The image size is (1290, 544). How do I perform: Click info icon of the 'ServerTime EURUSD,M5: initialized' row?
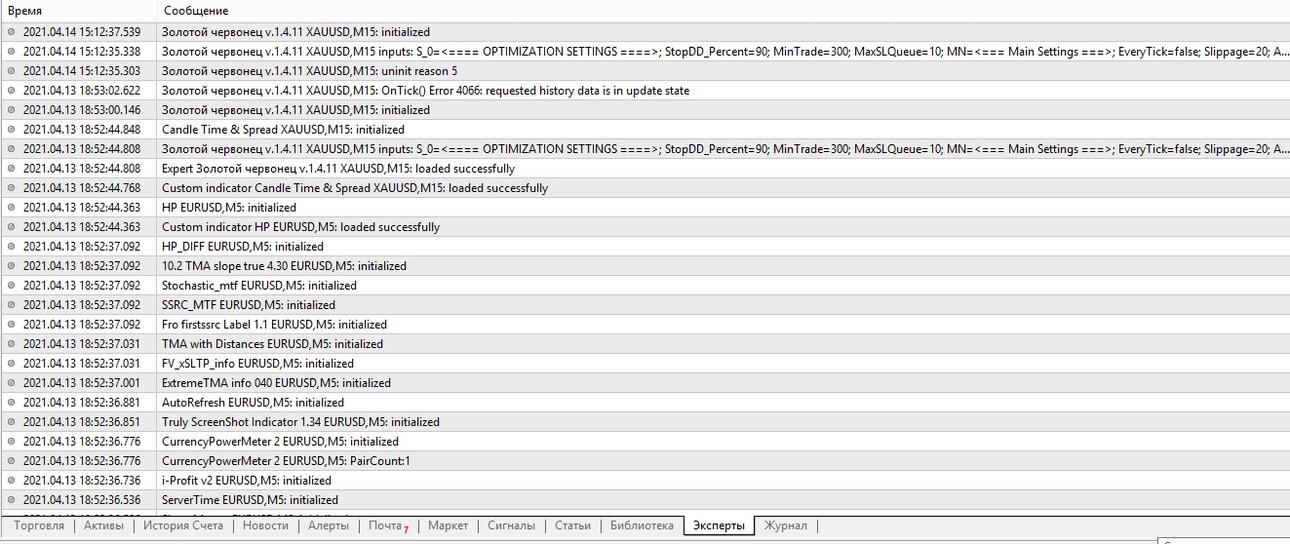click(x=11, y=499)
